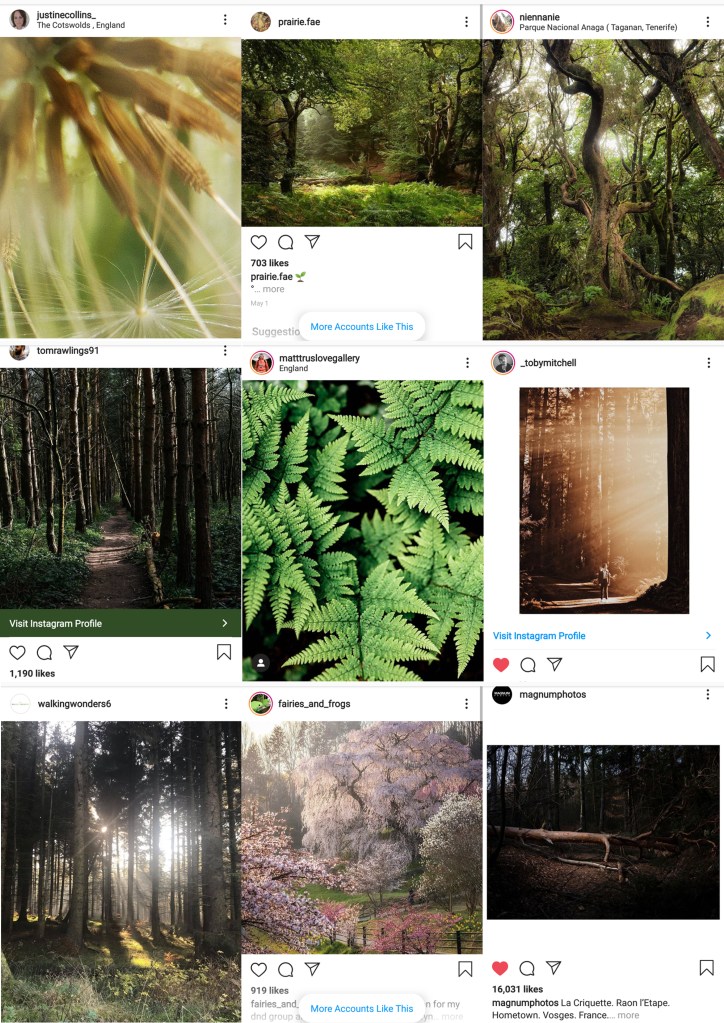The height and width of the screenshot is (1023, 724).
Task: Share the tomrawlings91 post
Action: (x=71, y=652)
